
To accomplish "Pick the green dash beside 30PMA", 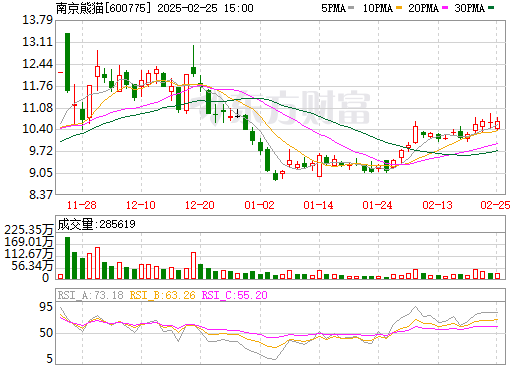I will (491, 7).
